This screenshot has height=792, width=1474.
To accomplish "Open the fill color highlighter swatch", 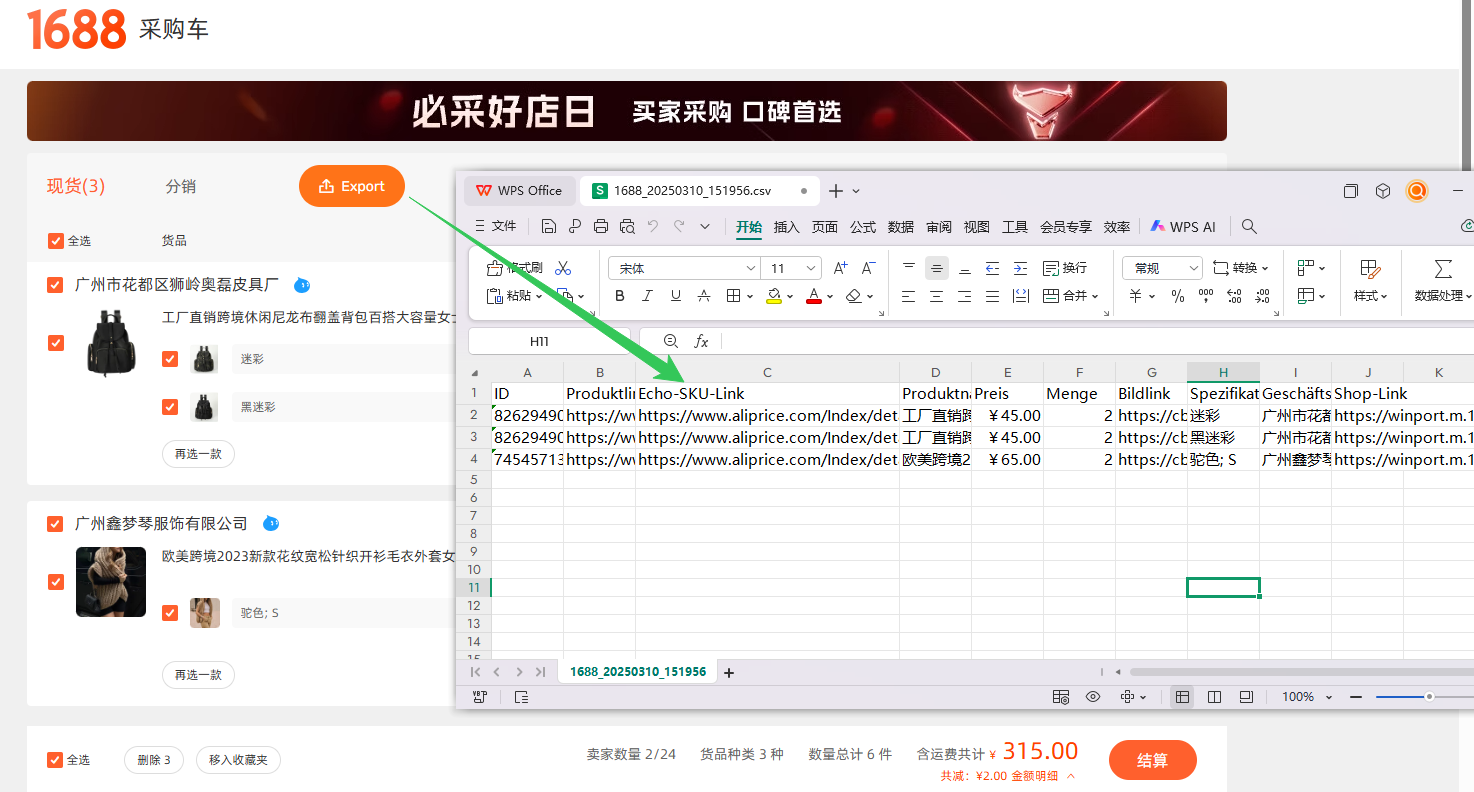I will click(774, 296).
